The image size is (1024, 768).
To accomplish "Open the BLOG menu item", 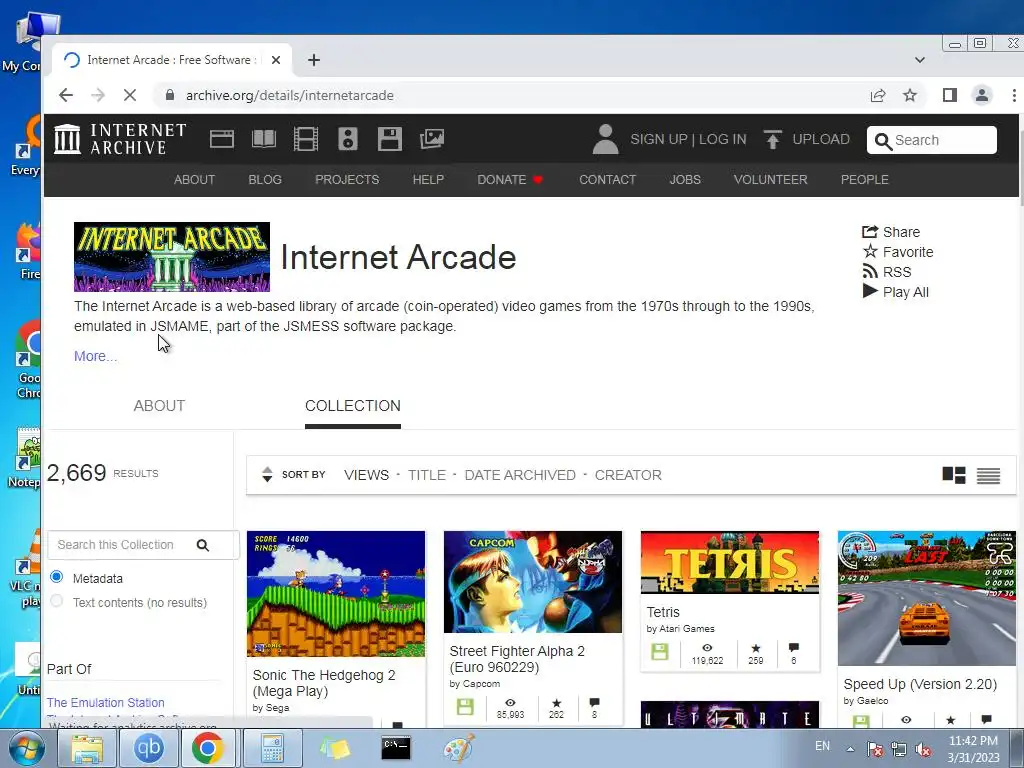I will 264,180.
